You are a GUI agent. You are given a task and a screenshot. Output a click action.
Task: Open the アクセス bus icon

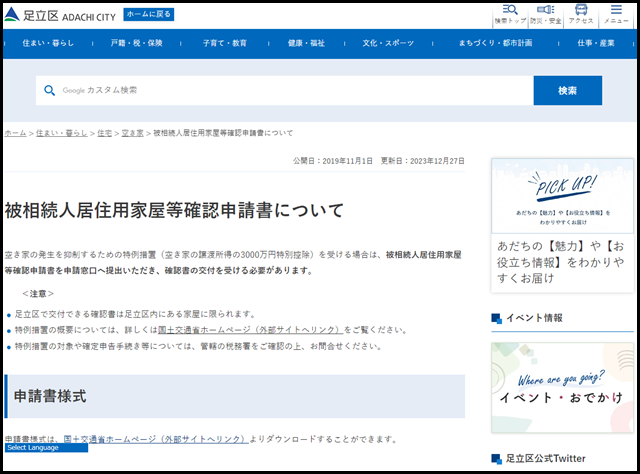[x=581, y=15]
